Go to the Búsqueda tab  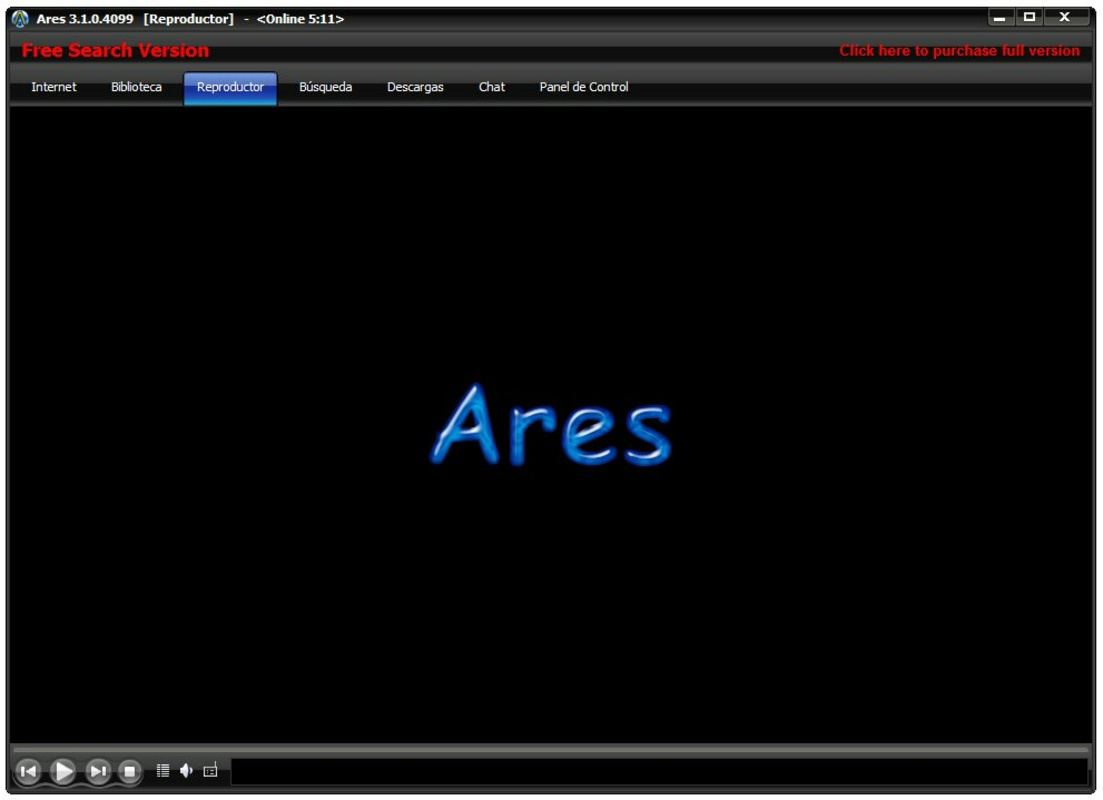tap(326, 87)
